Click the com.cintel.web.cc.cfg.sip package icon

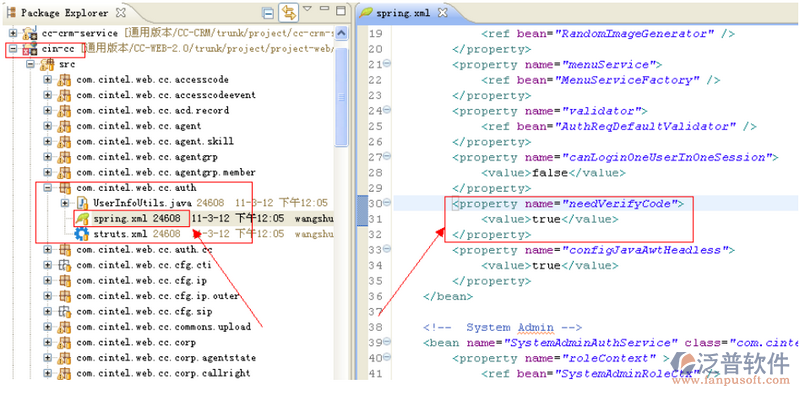[64, 311]
